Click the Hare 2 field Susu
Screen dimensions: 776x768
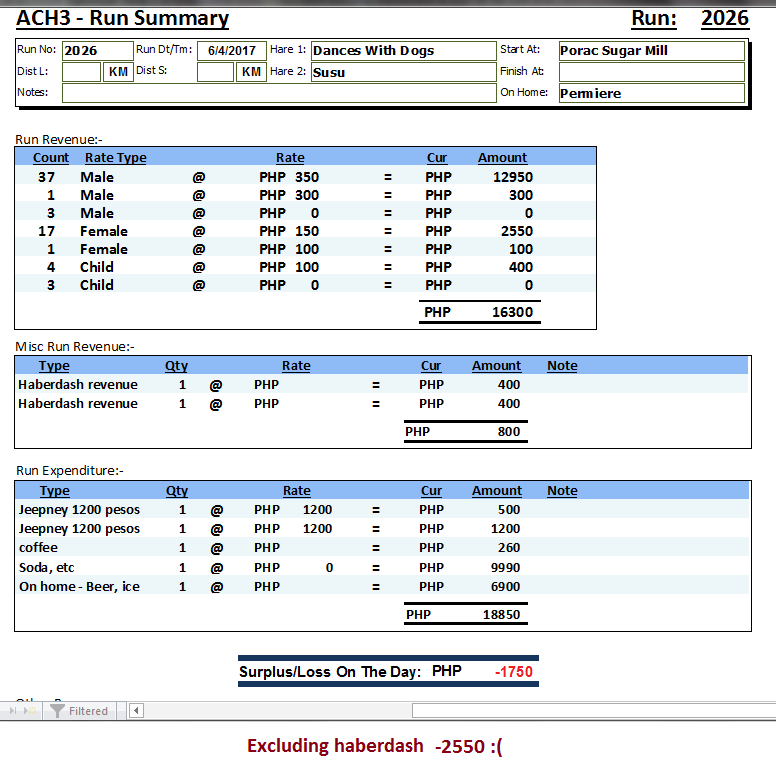402,72
